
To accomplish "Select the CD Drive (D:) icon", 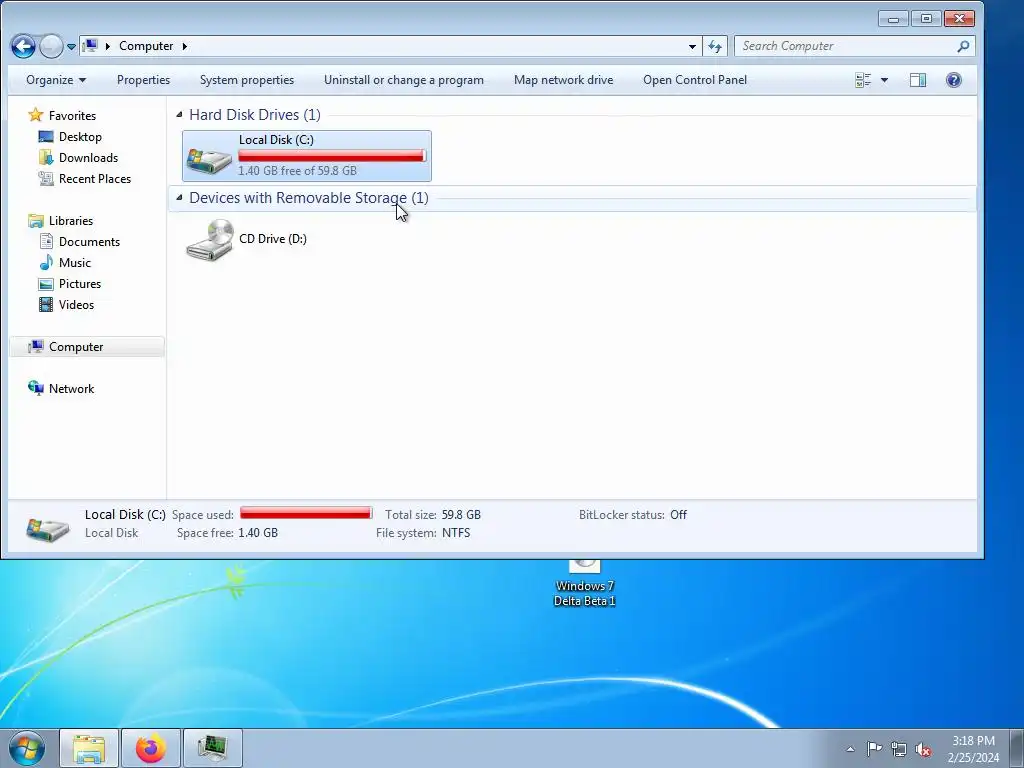I will pos(210,240).
